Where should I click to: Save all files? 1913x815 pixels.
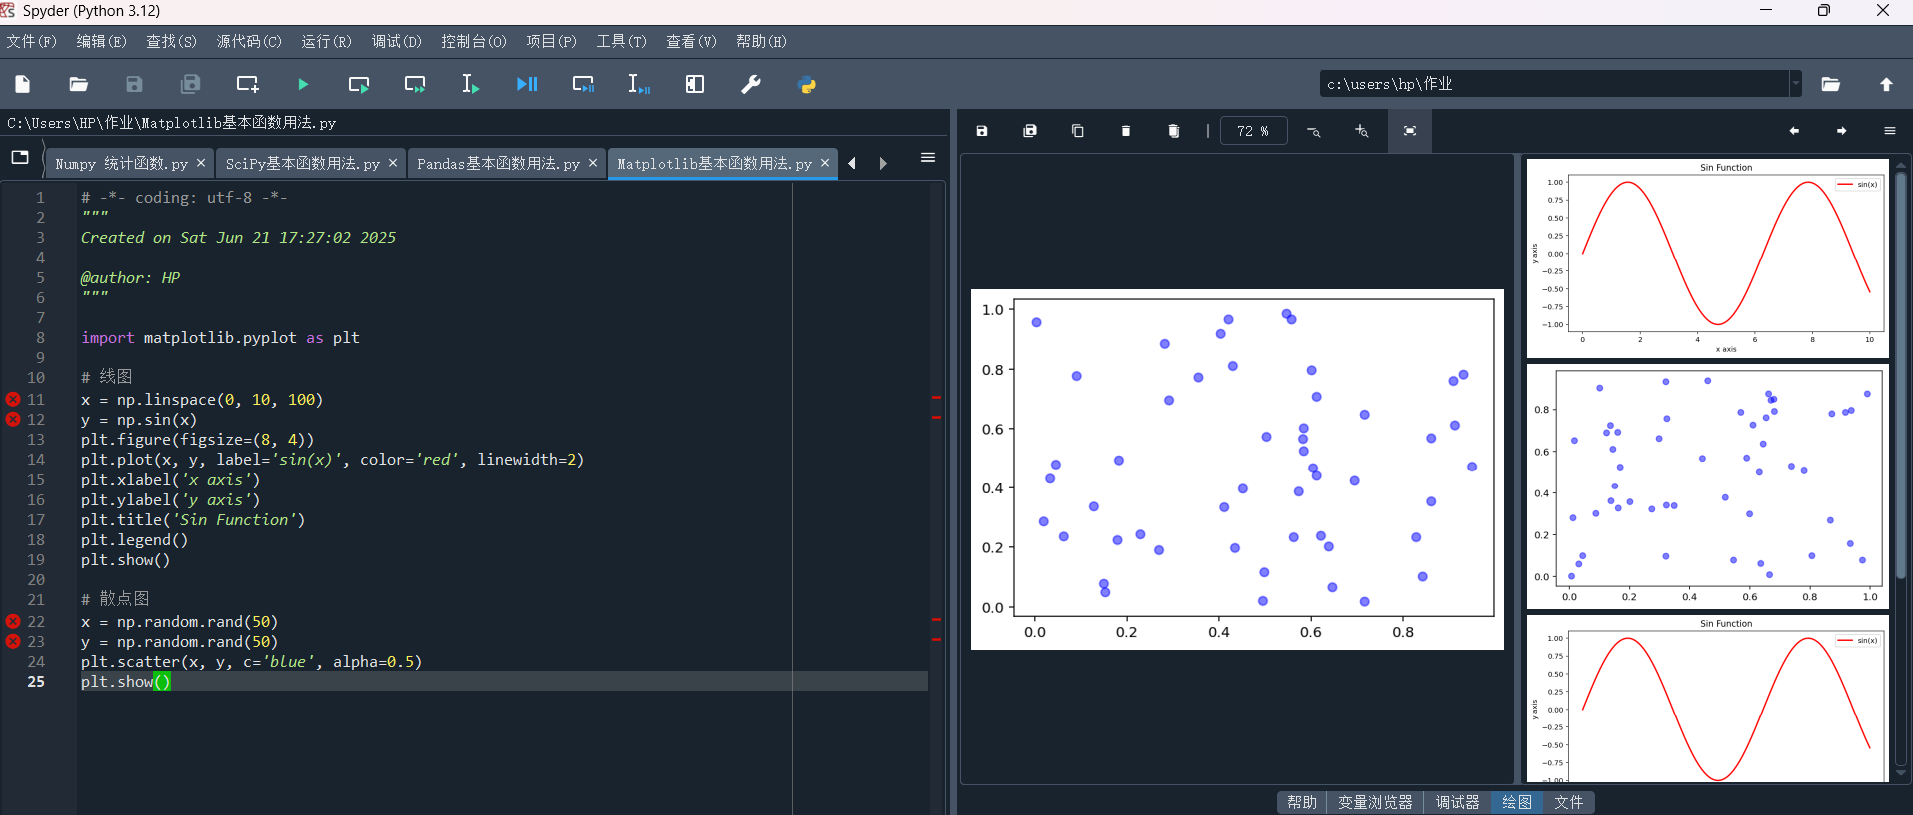click(191, 84)
